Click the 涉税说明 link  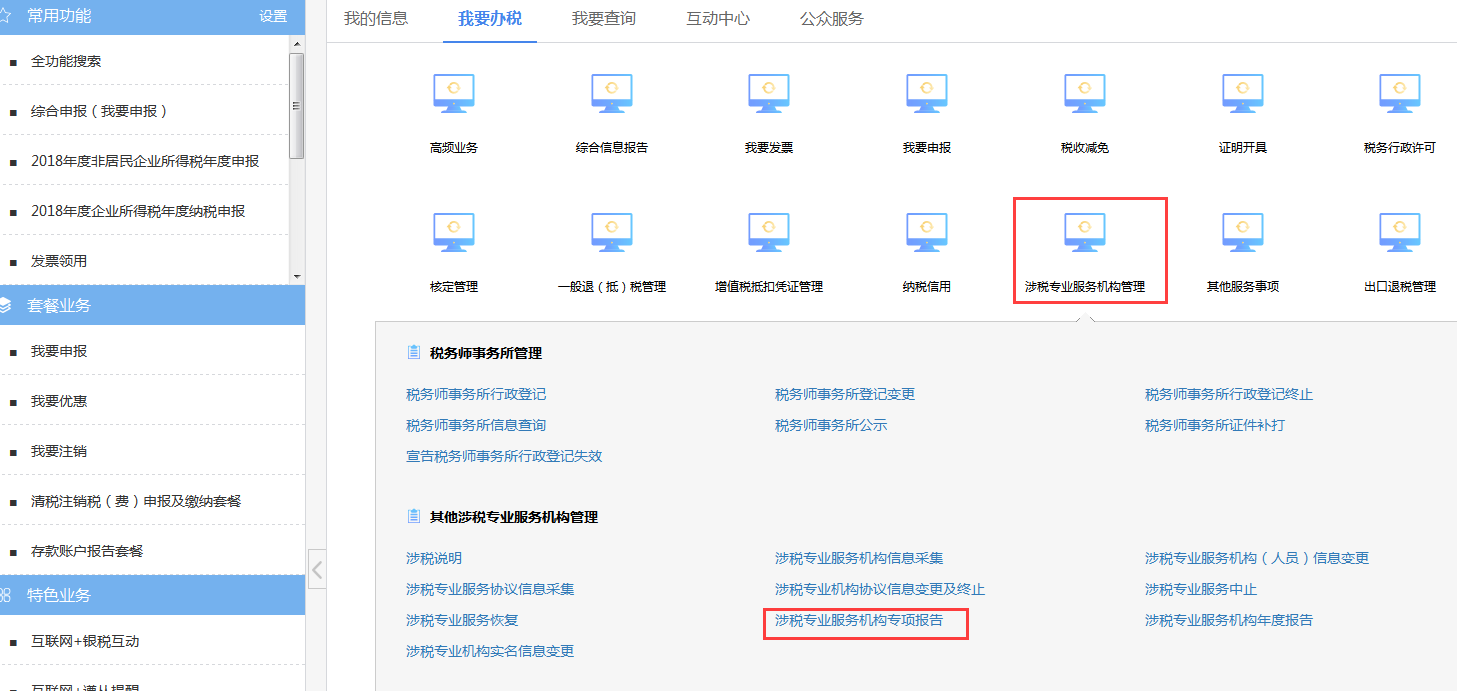(x=434, y=558)
